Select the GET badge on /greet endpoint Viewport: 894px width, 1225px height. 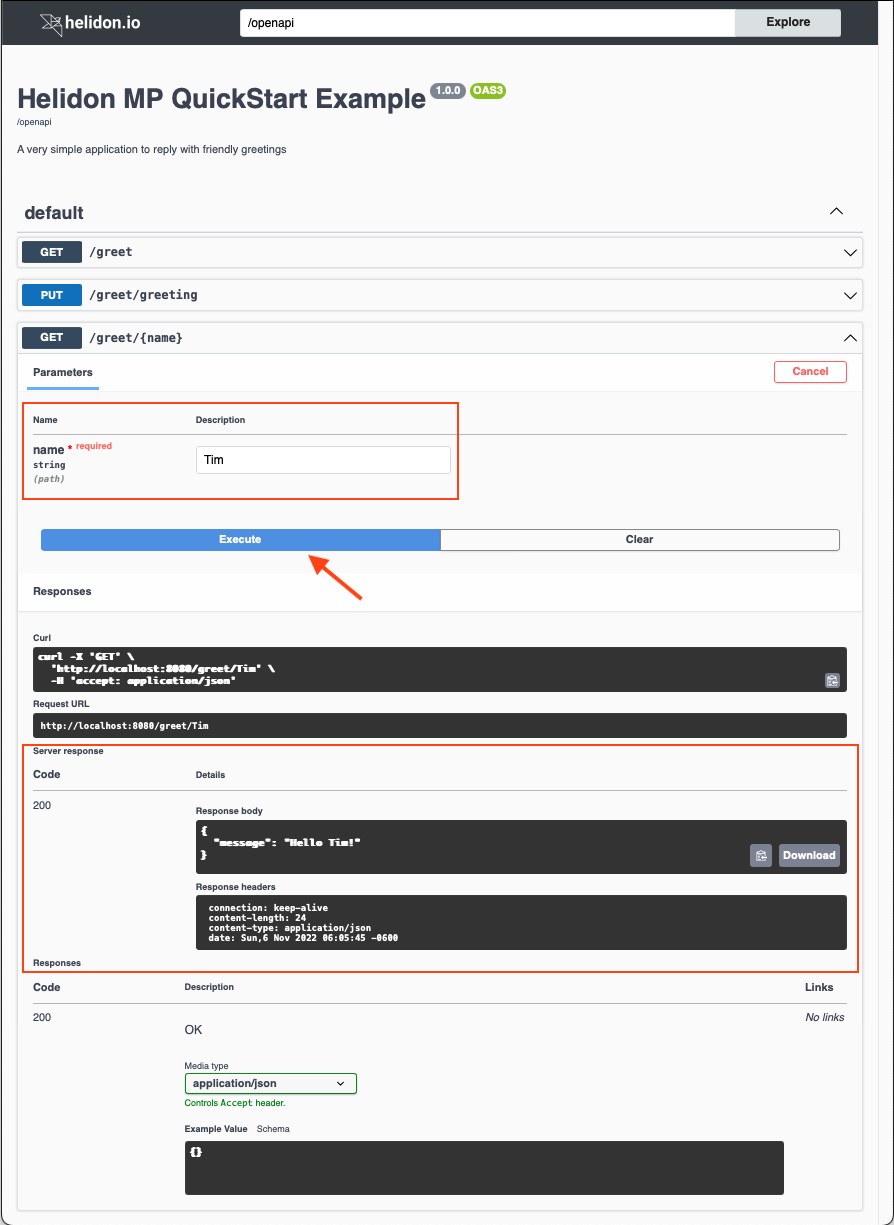pyautogui.click(x=51, y=252)
